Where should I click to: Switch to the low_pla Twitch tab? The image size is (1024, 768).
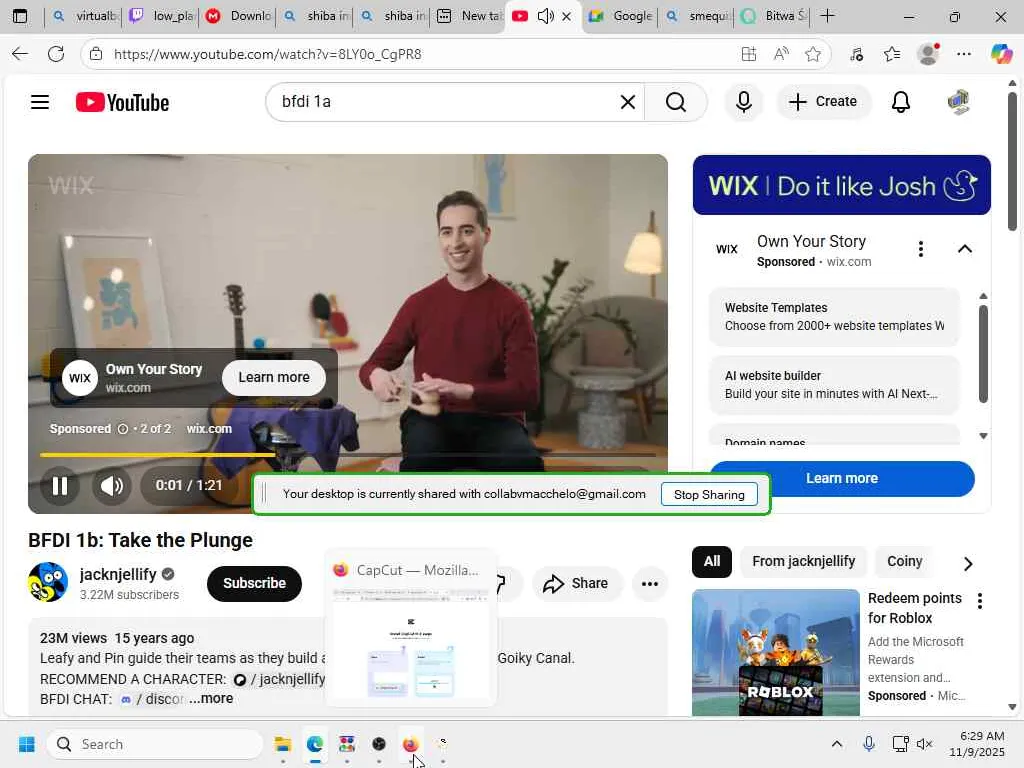[162, 16]
